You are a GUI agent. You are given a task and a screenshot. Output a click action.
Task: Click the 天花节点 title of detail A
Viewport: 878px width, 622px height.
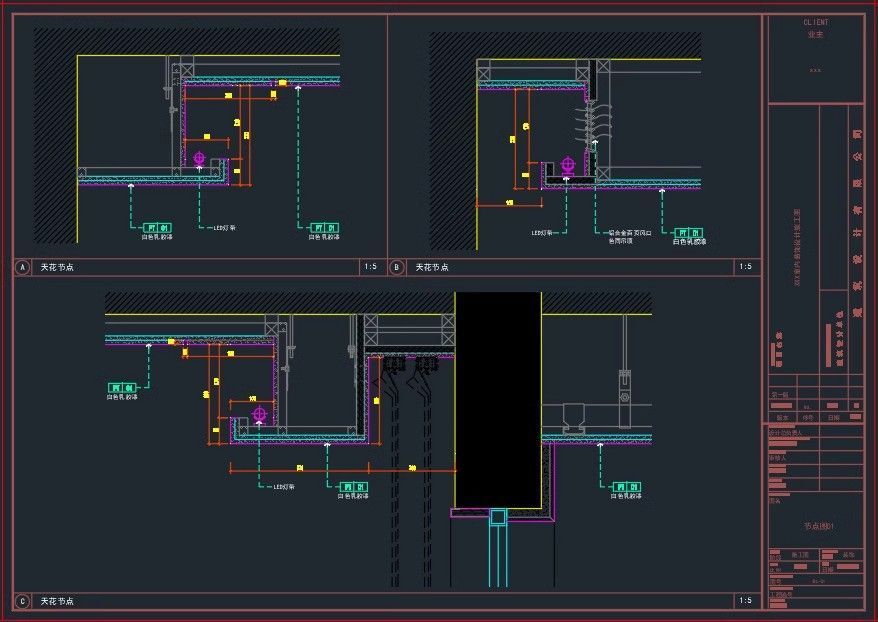[x=57, y=267]
